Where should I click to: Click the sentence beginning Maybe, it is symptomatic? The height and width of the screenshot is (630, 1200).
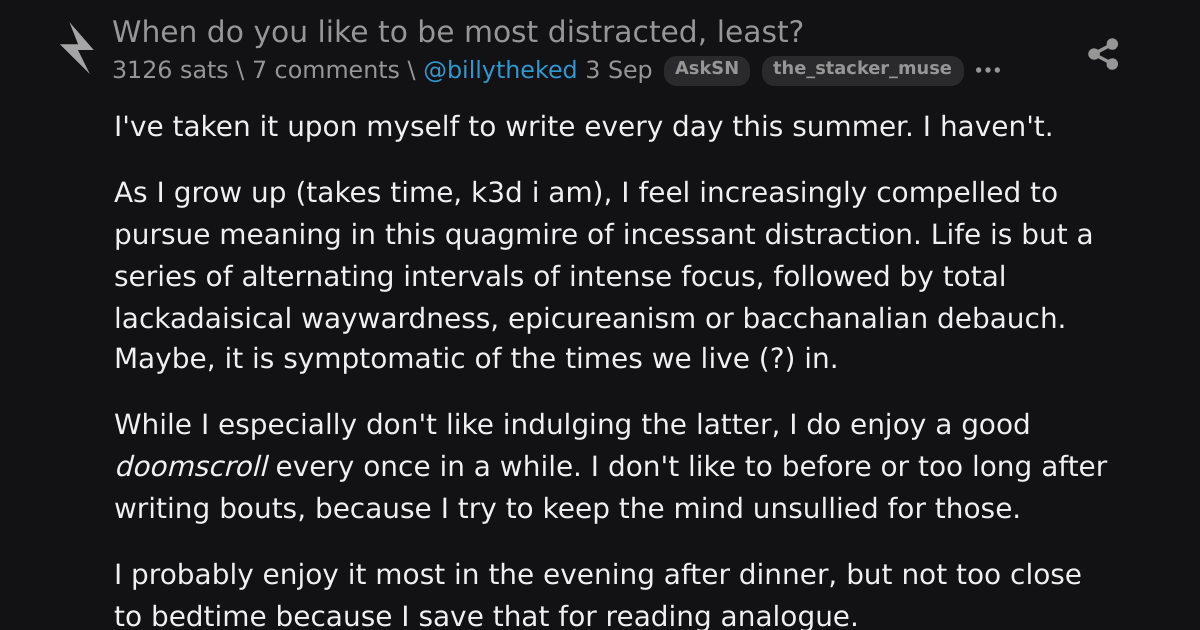click(476, 359)
